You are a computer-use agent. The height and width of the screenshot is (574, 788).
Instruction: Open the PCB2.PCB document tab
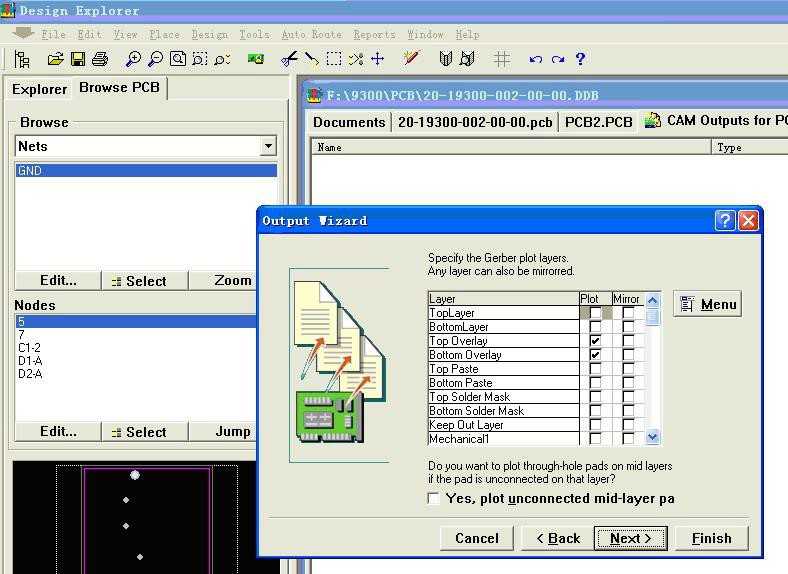(599, 122)
